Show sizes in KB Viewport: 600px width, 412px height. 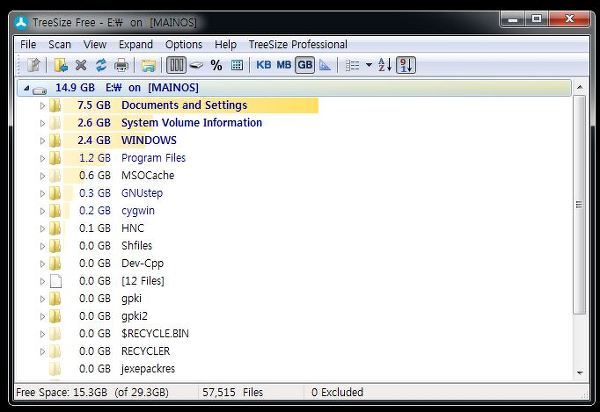(x=264, y=65)
